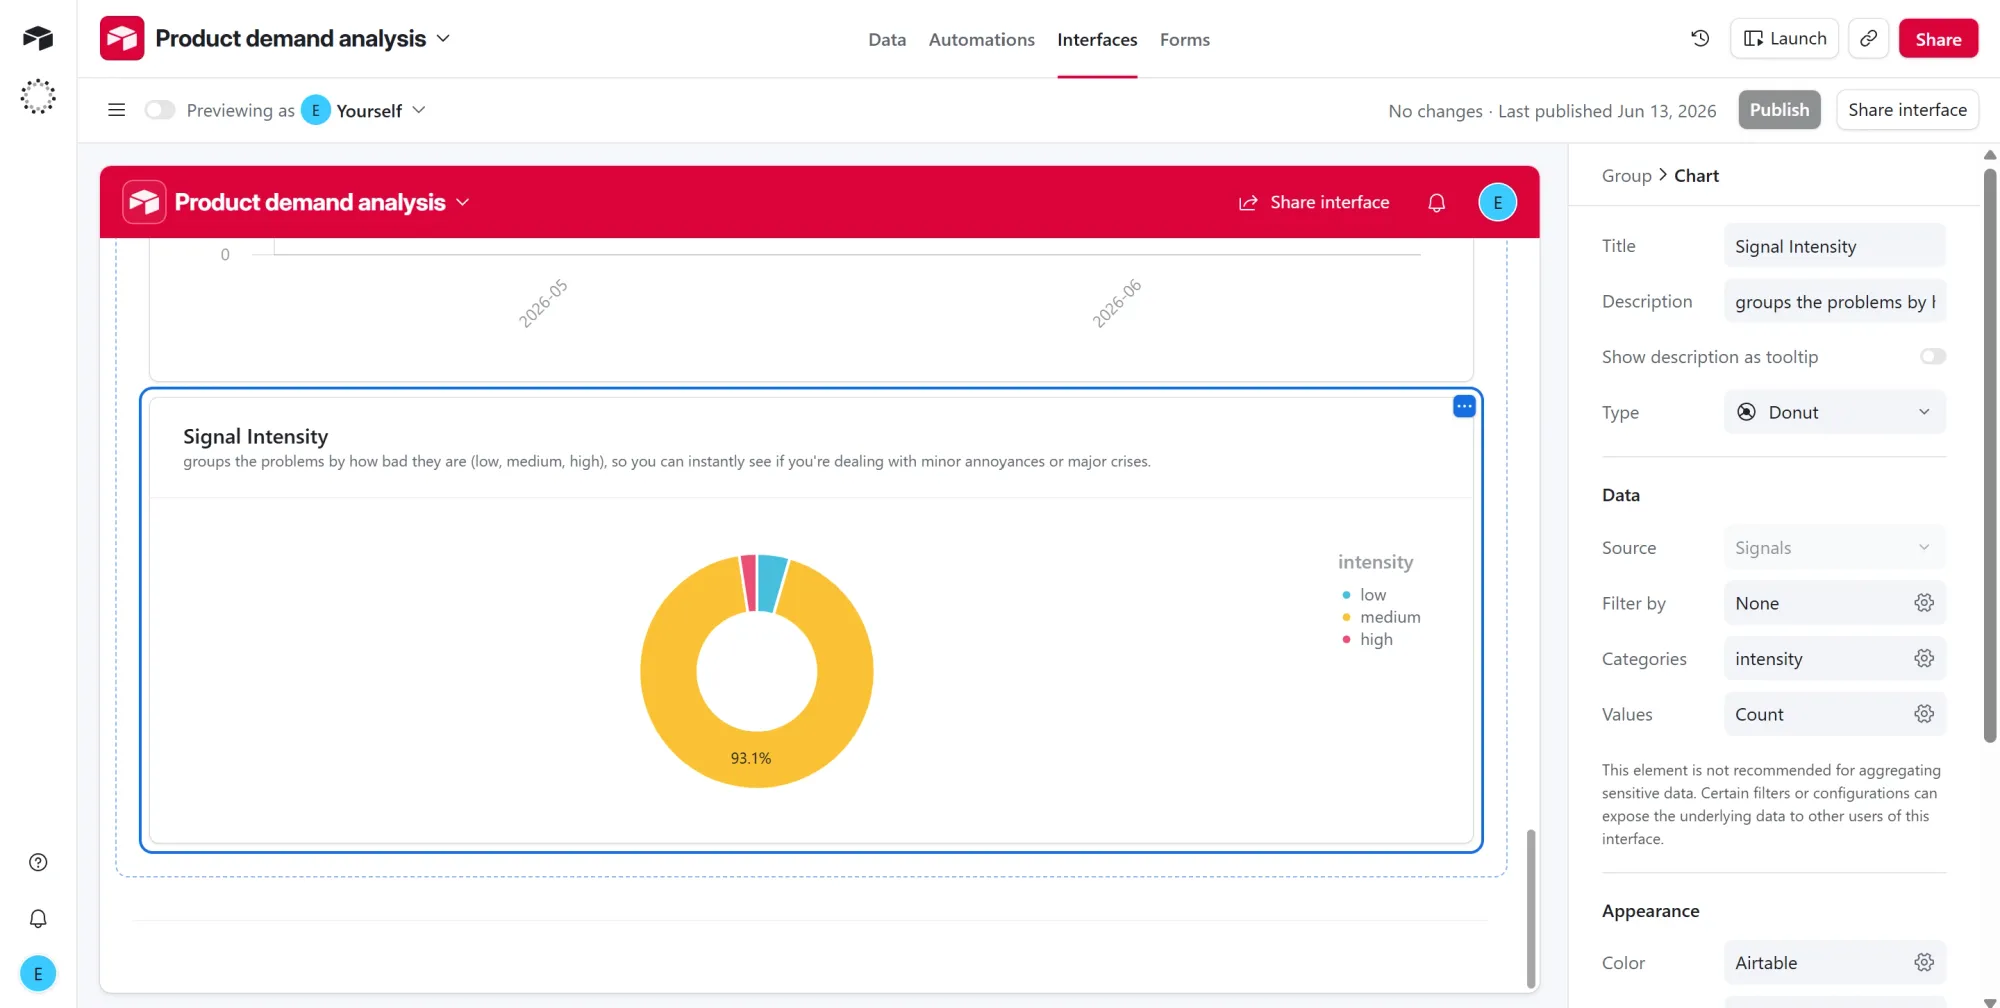The width and height of the screenshot is (2000, 1008).
Task: Click the interface canvas vertical scrollbar
Action: [x=1530, y=908]
